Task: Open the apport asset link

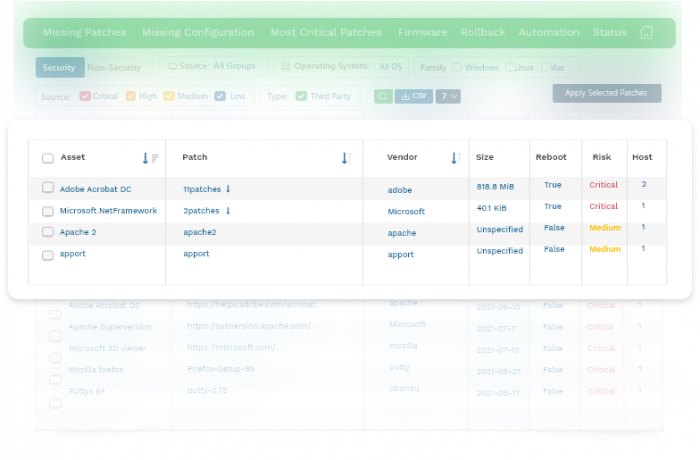Action: coord(73,254)
